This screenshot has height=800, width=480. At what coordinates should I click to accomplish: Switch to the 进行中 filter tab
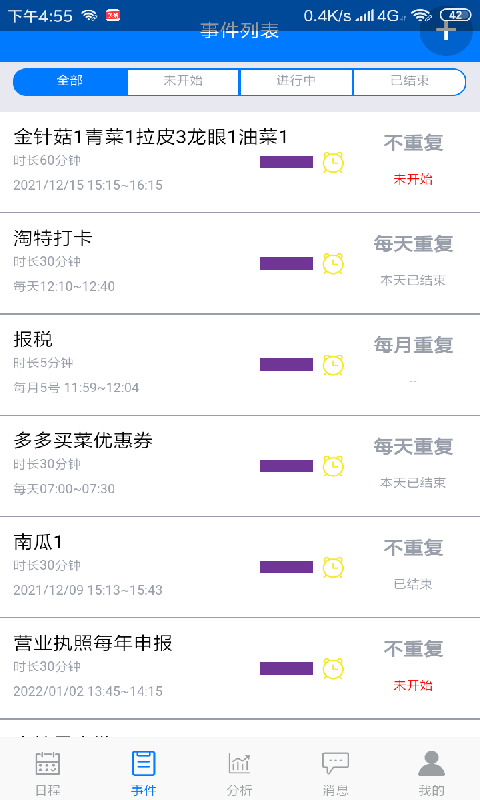296,81
